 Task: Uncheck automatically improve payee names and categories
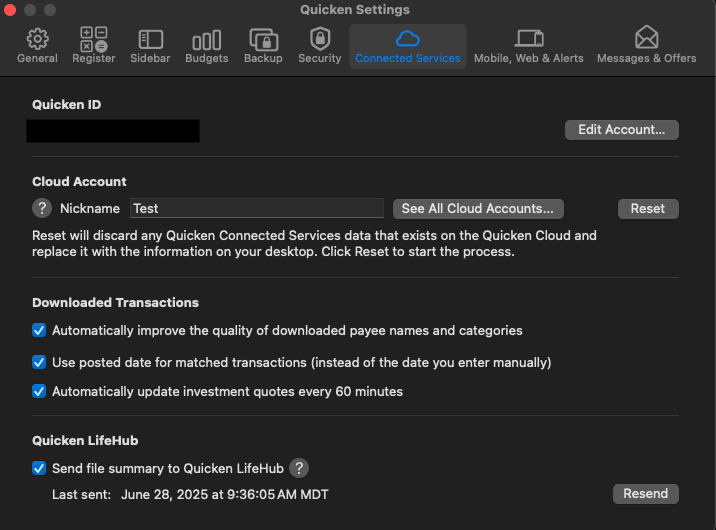39,331
